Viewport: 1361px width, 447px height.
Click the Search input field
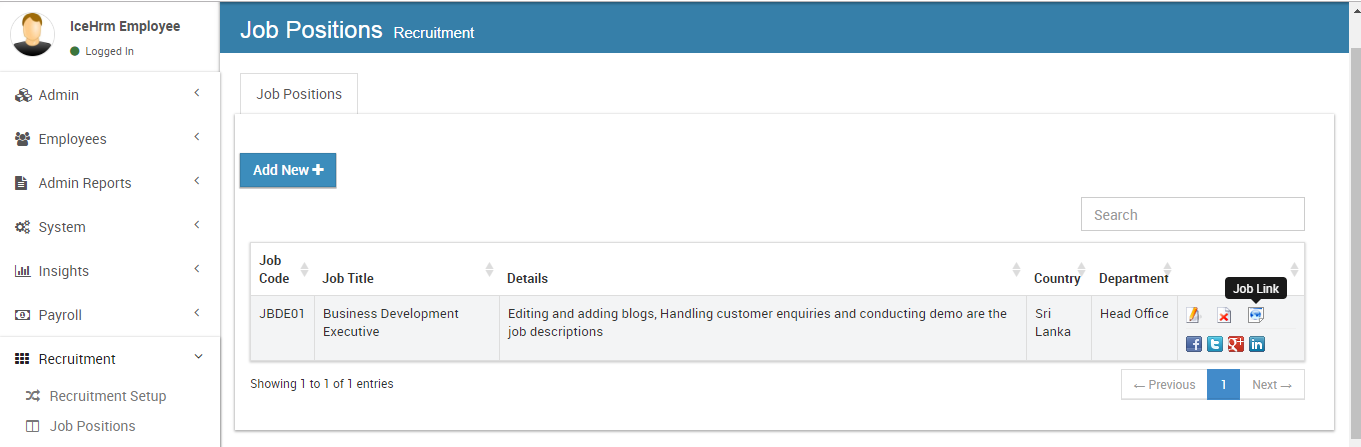(x=1193, y=214)
